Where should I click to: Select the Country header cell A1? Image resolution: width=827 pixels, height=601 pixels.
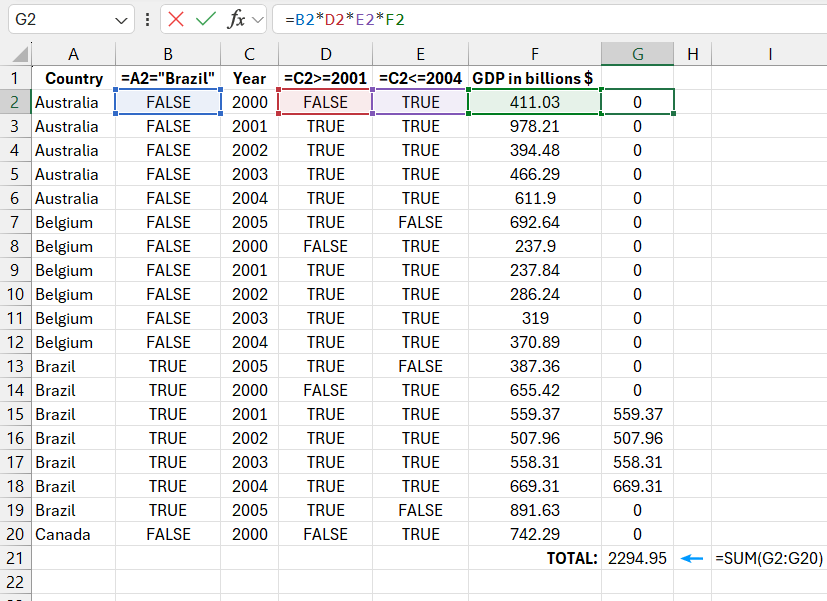coord(73,78)
